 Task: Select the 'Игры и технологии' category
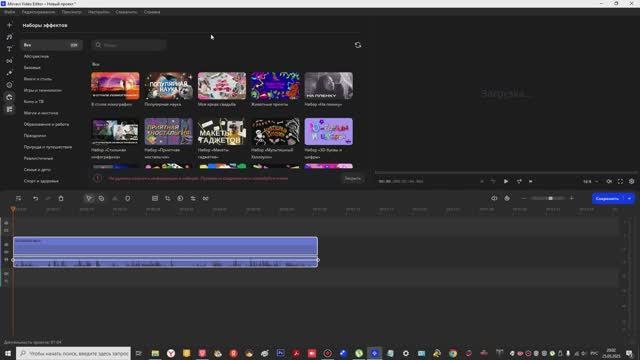tap(42, 90)
